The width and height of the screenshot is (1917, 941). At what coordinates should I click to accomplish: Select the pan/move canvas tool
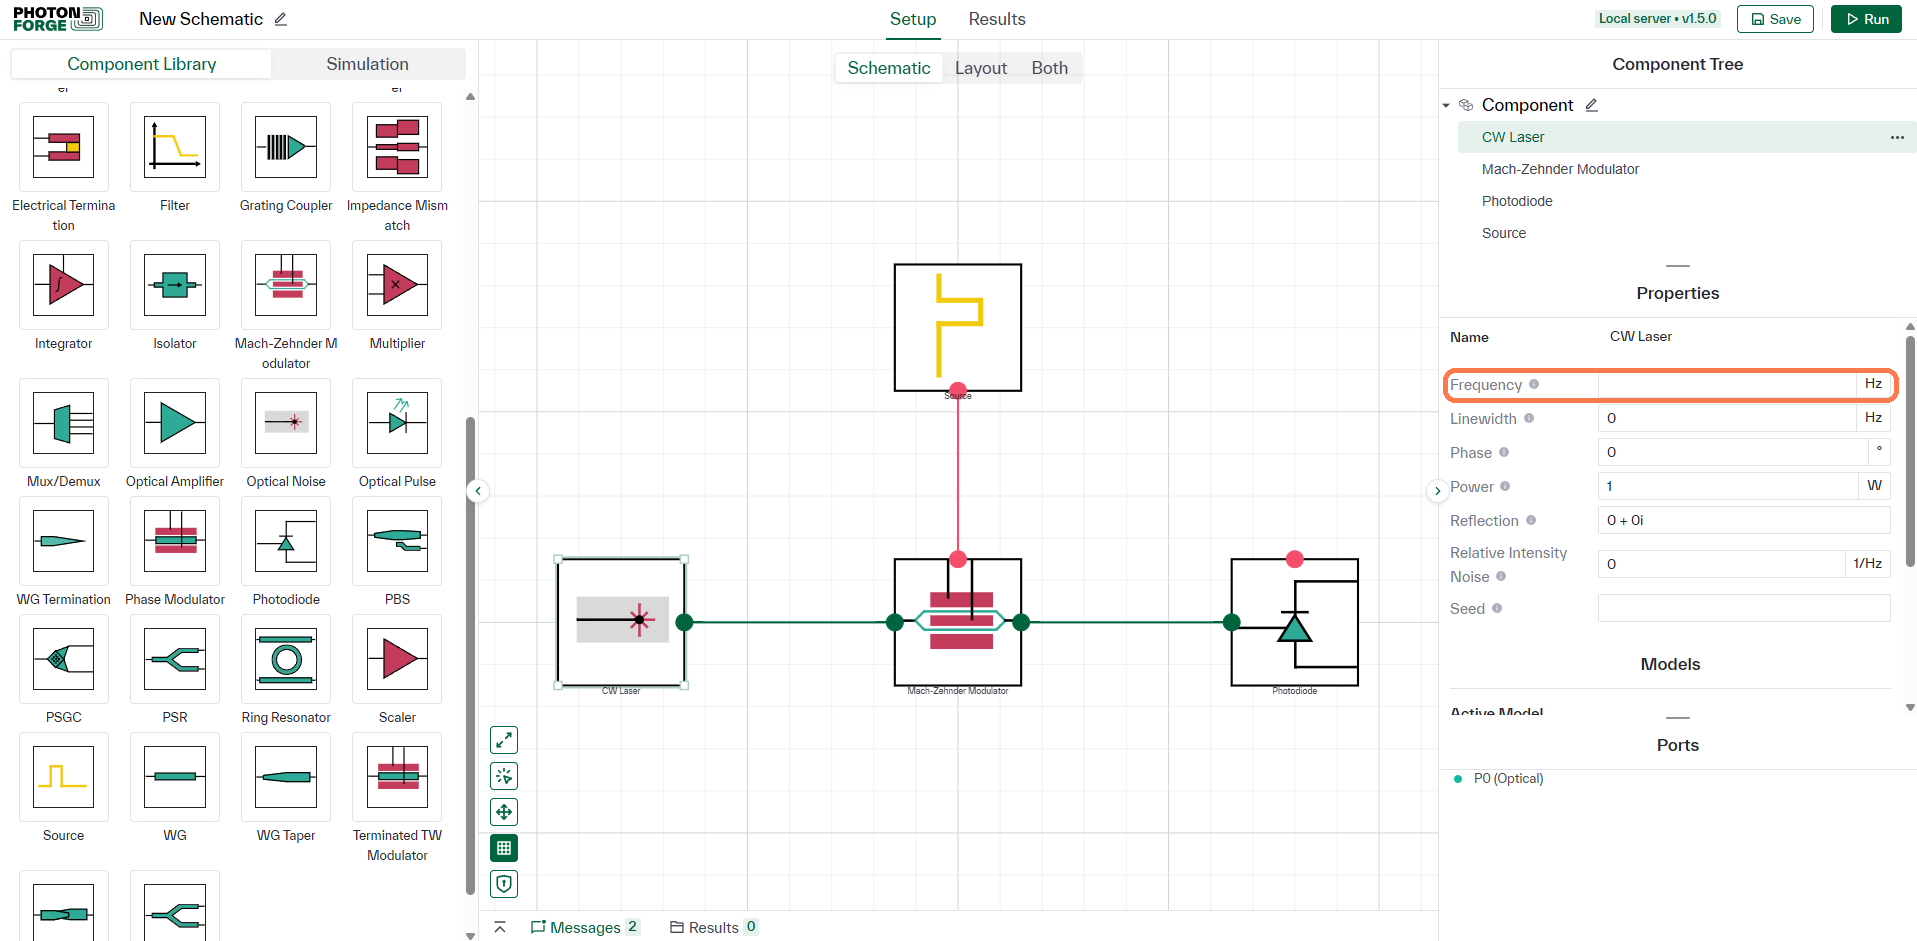point(504,812)
